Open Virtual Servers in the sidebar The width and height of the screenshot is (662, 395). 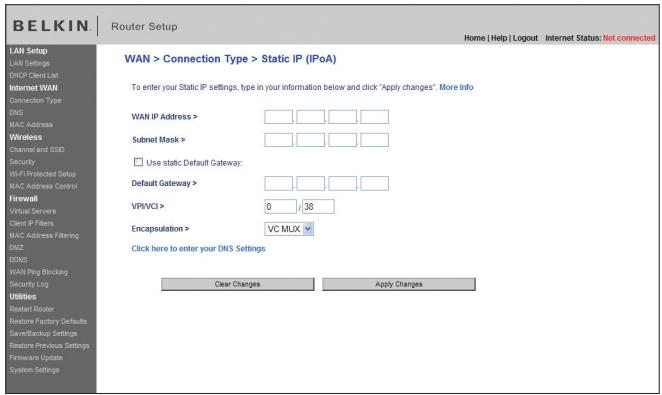click(x=33, y=211)
